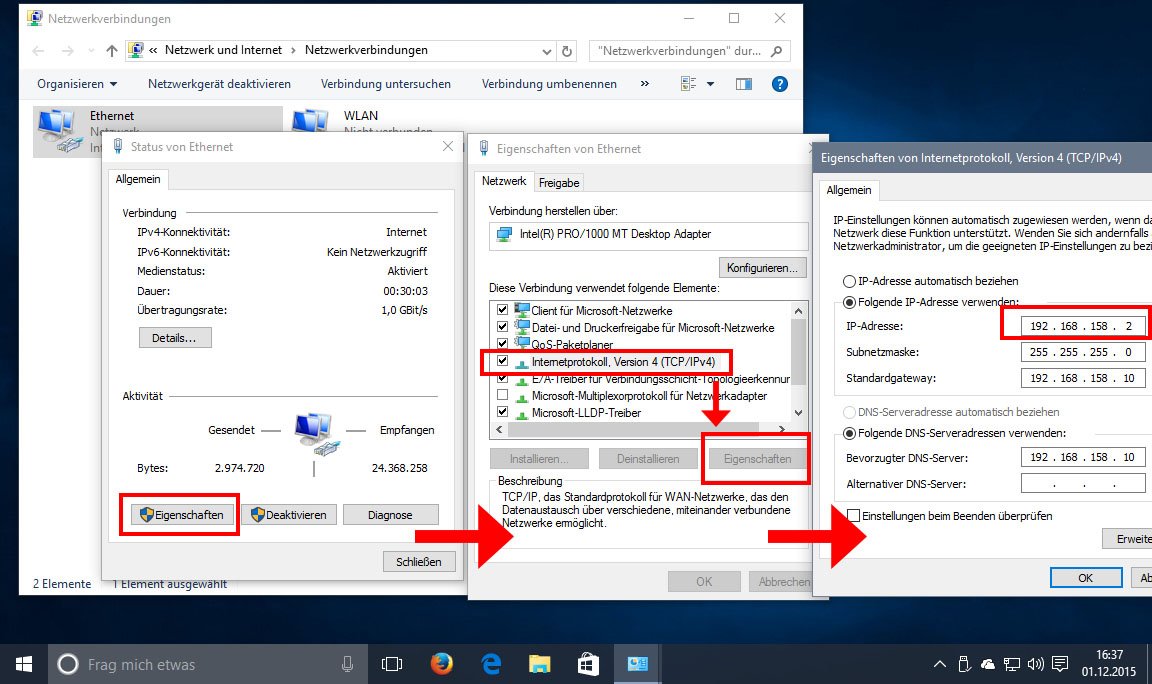Click the Control Panel taskbar icon
The image size is (1152, 684).
pos(637,664)
